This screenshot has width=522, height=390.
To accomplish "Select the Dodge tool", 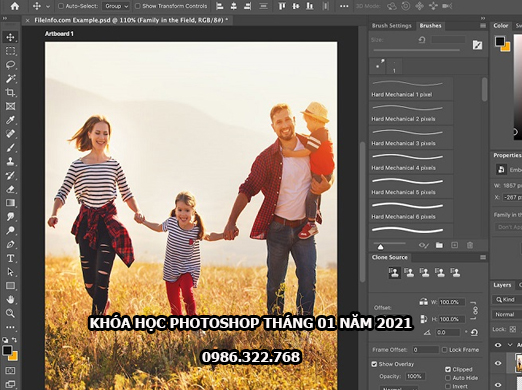I will pyautogui.click(x=10, y=230).
